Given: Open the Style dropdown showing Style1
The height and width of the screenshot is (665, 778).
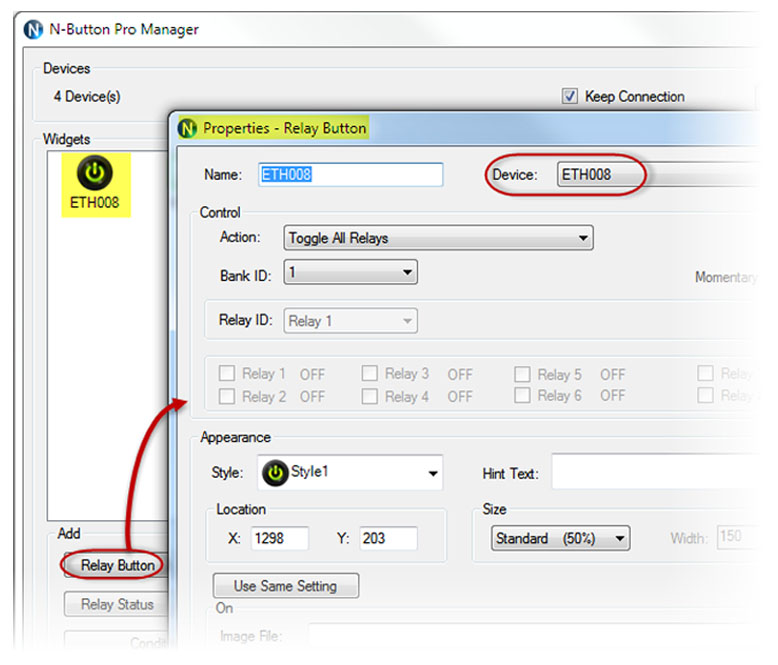Looking at the screenshot, I should point(350,472).
